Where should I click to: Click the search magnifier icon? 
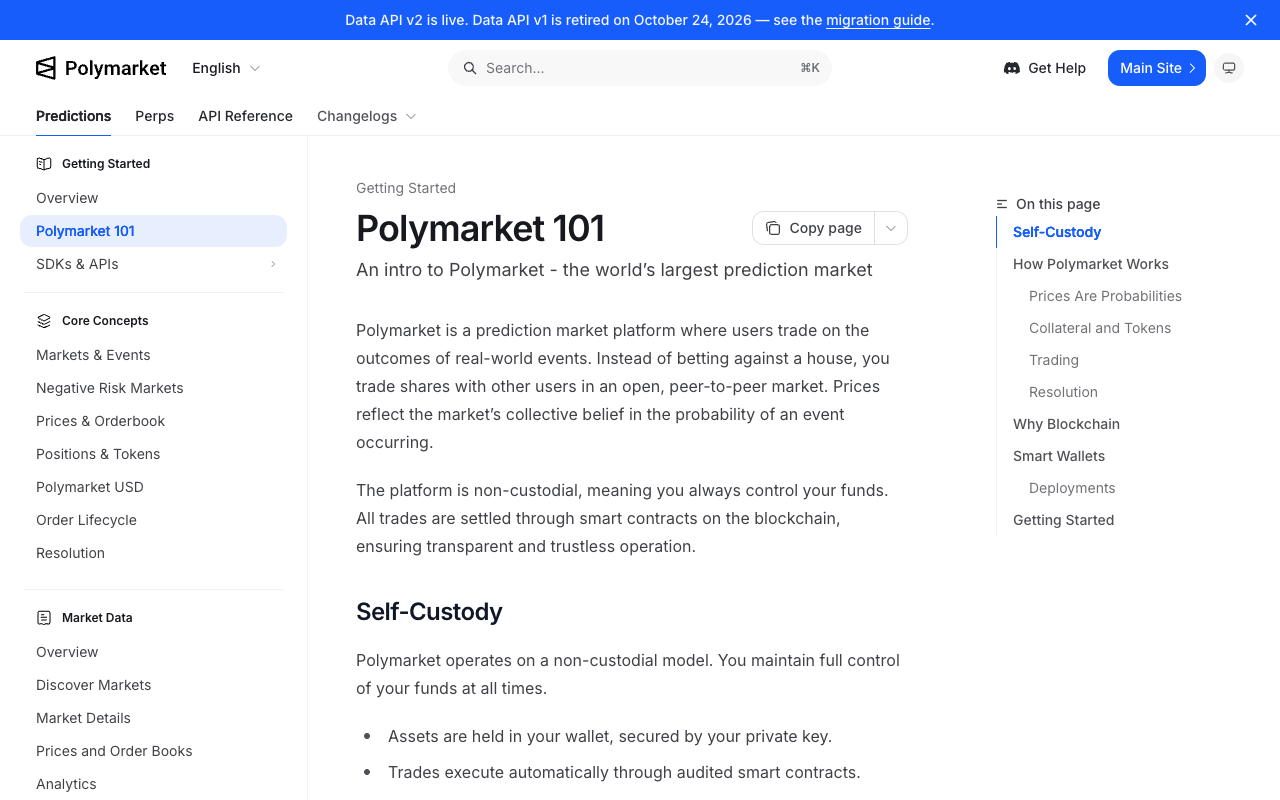tap(469, 68)
